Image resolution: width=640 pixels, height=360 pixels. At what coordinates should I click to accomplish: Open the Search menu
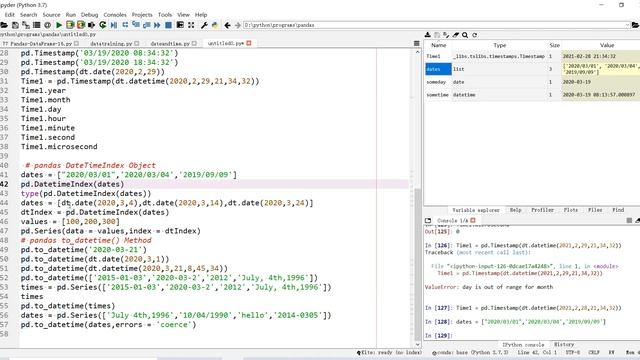point(29,15)
